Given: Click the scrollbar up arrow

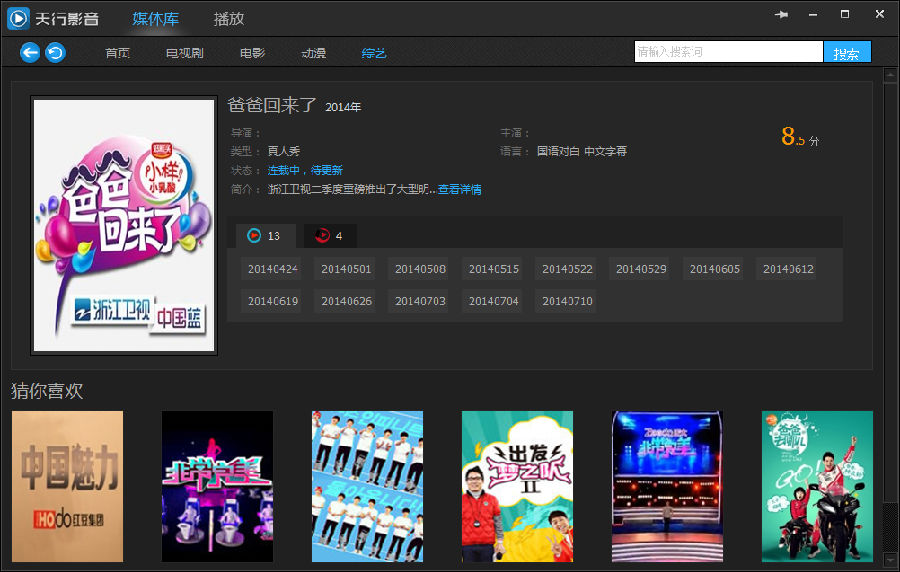Looking at the screenshot, I should point(890,75).
